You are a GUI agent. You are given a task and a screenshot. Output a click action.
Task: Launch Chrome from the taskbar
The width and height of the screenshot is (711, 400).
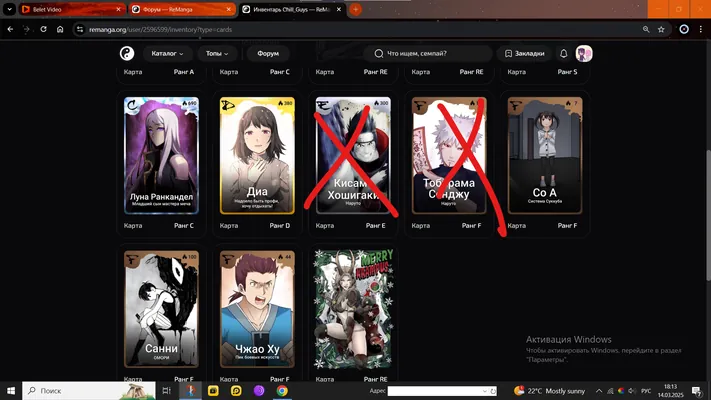(x=282, y=390)
